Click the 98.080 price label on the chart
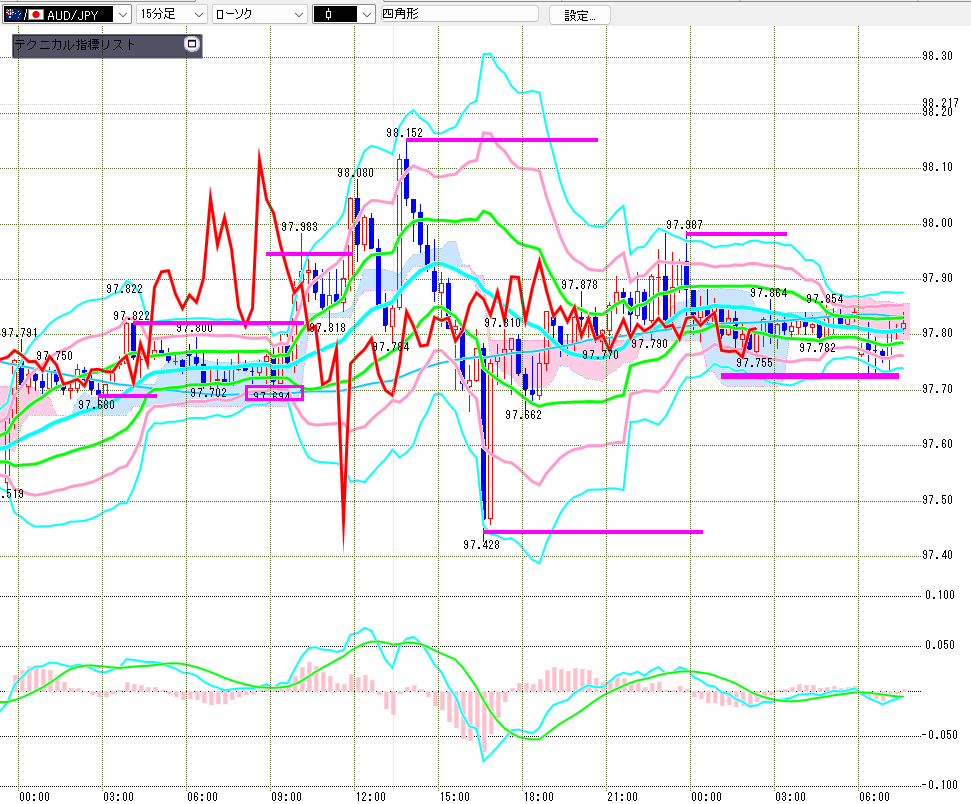The width and height of the screenshot is (971, 804). (355, 172)
